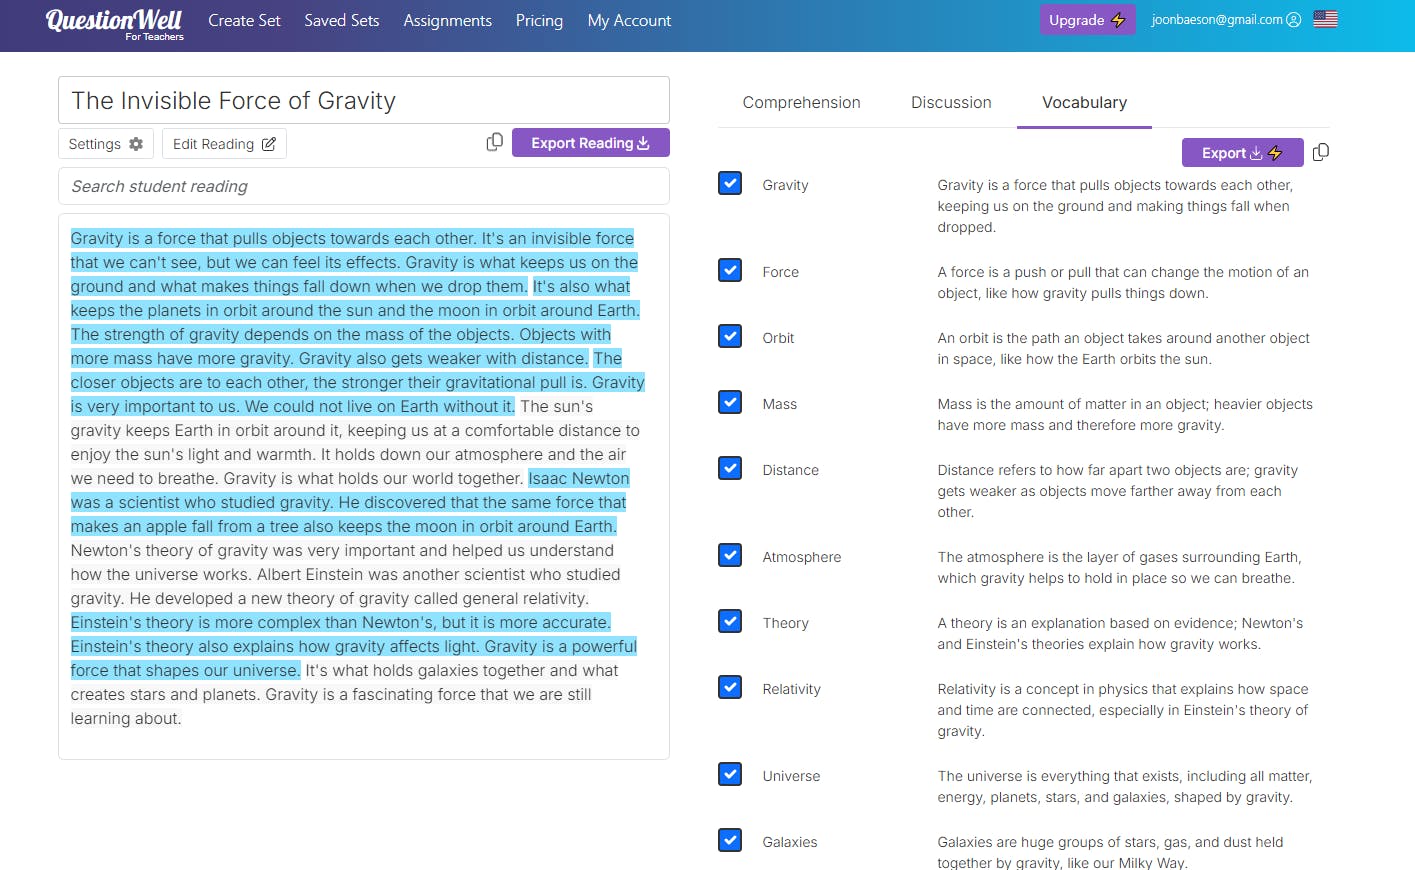Click the word Galaxies in vocabulary list

pos(789,842)
